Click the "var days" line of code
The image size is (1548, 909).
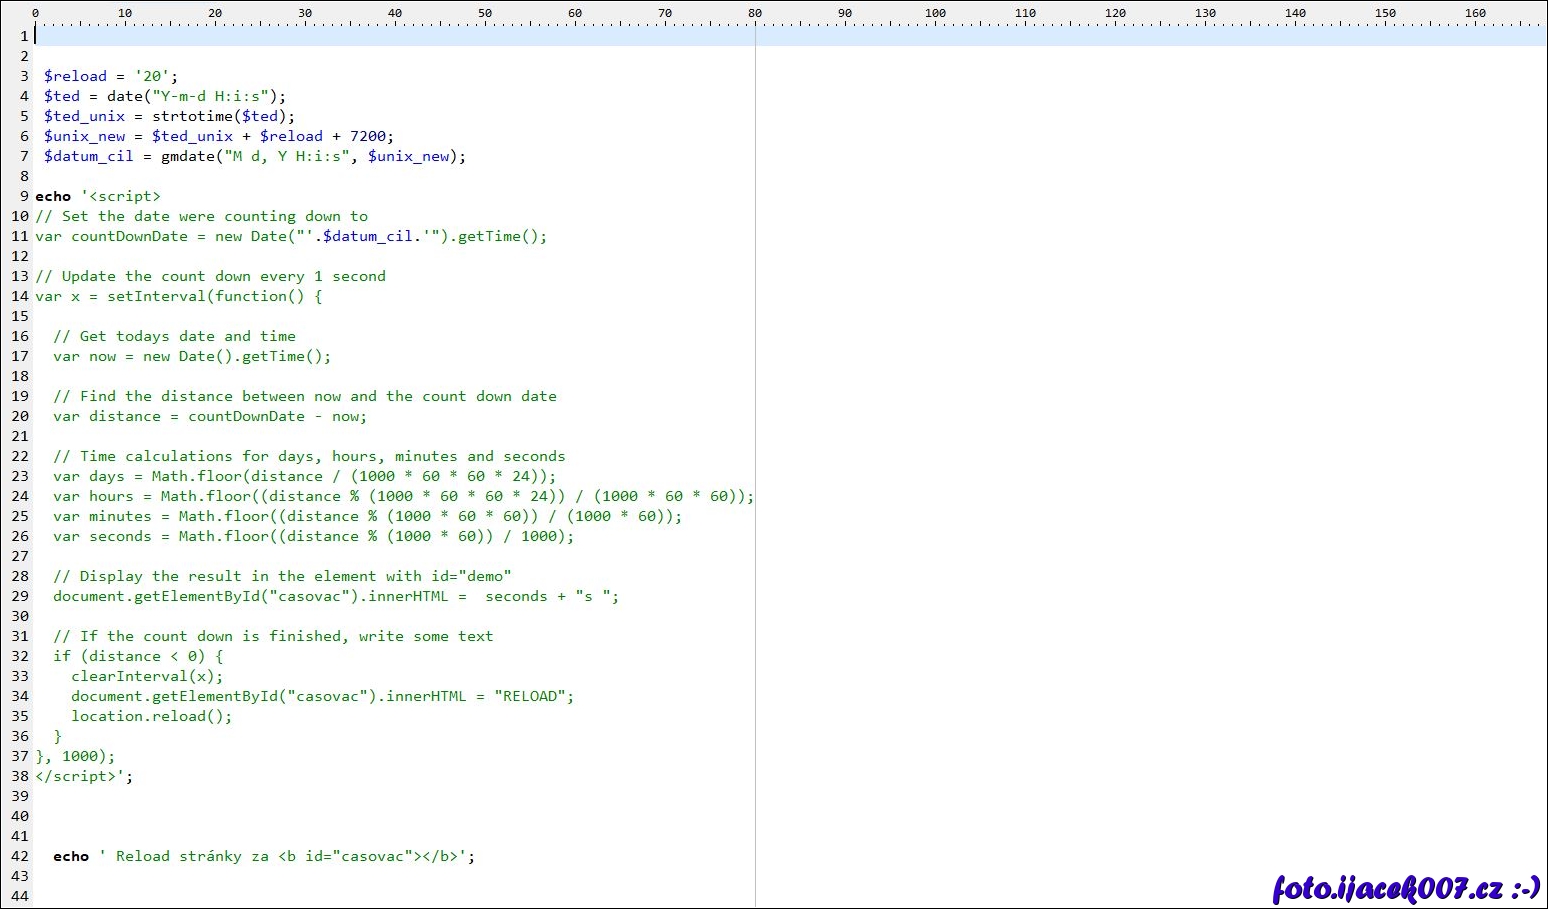(304, 476)
